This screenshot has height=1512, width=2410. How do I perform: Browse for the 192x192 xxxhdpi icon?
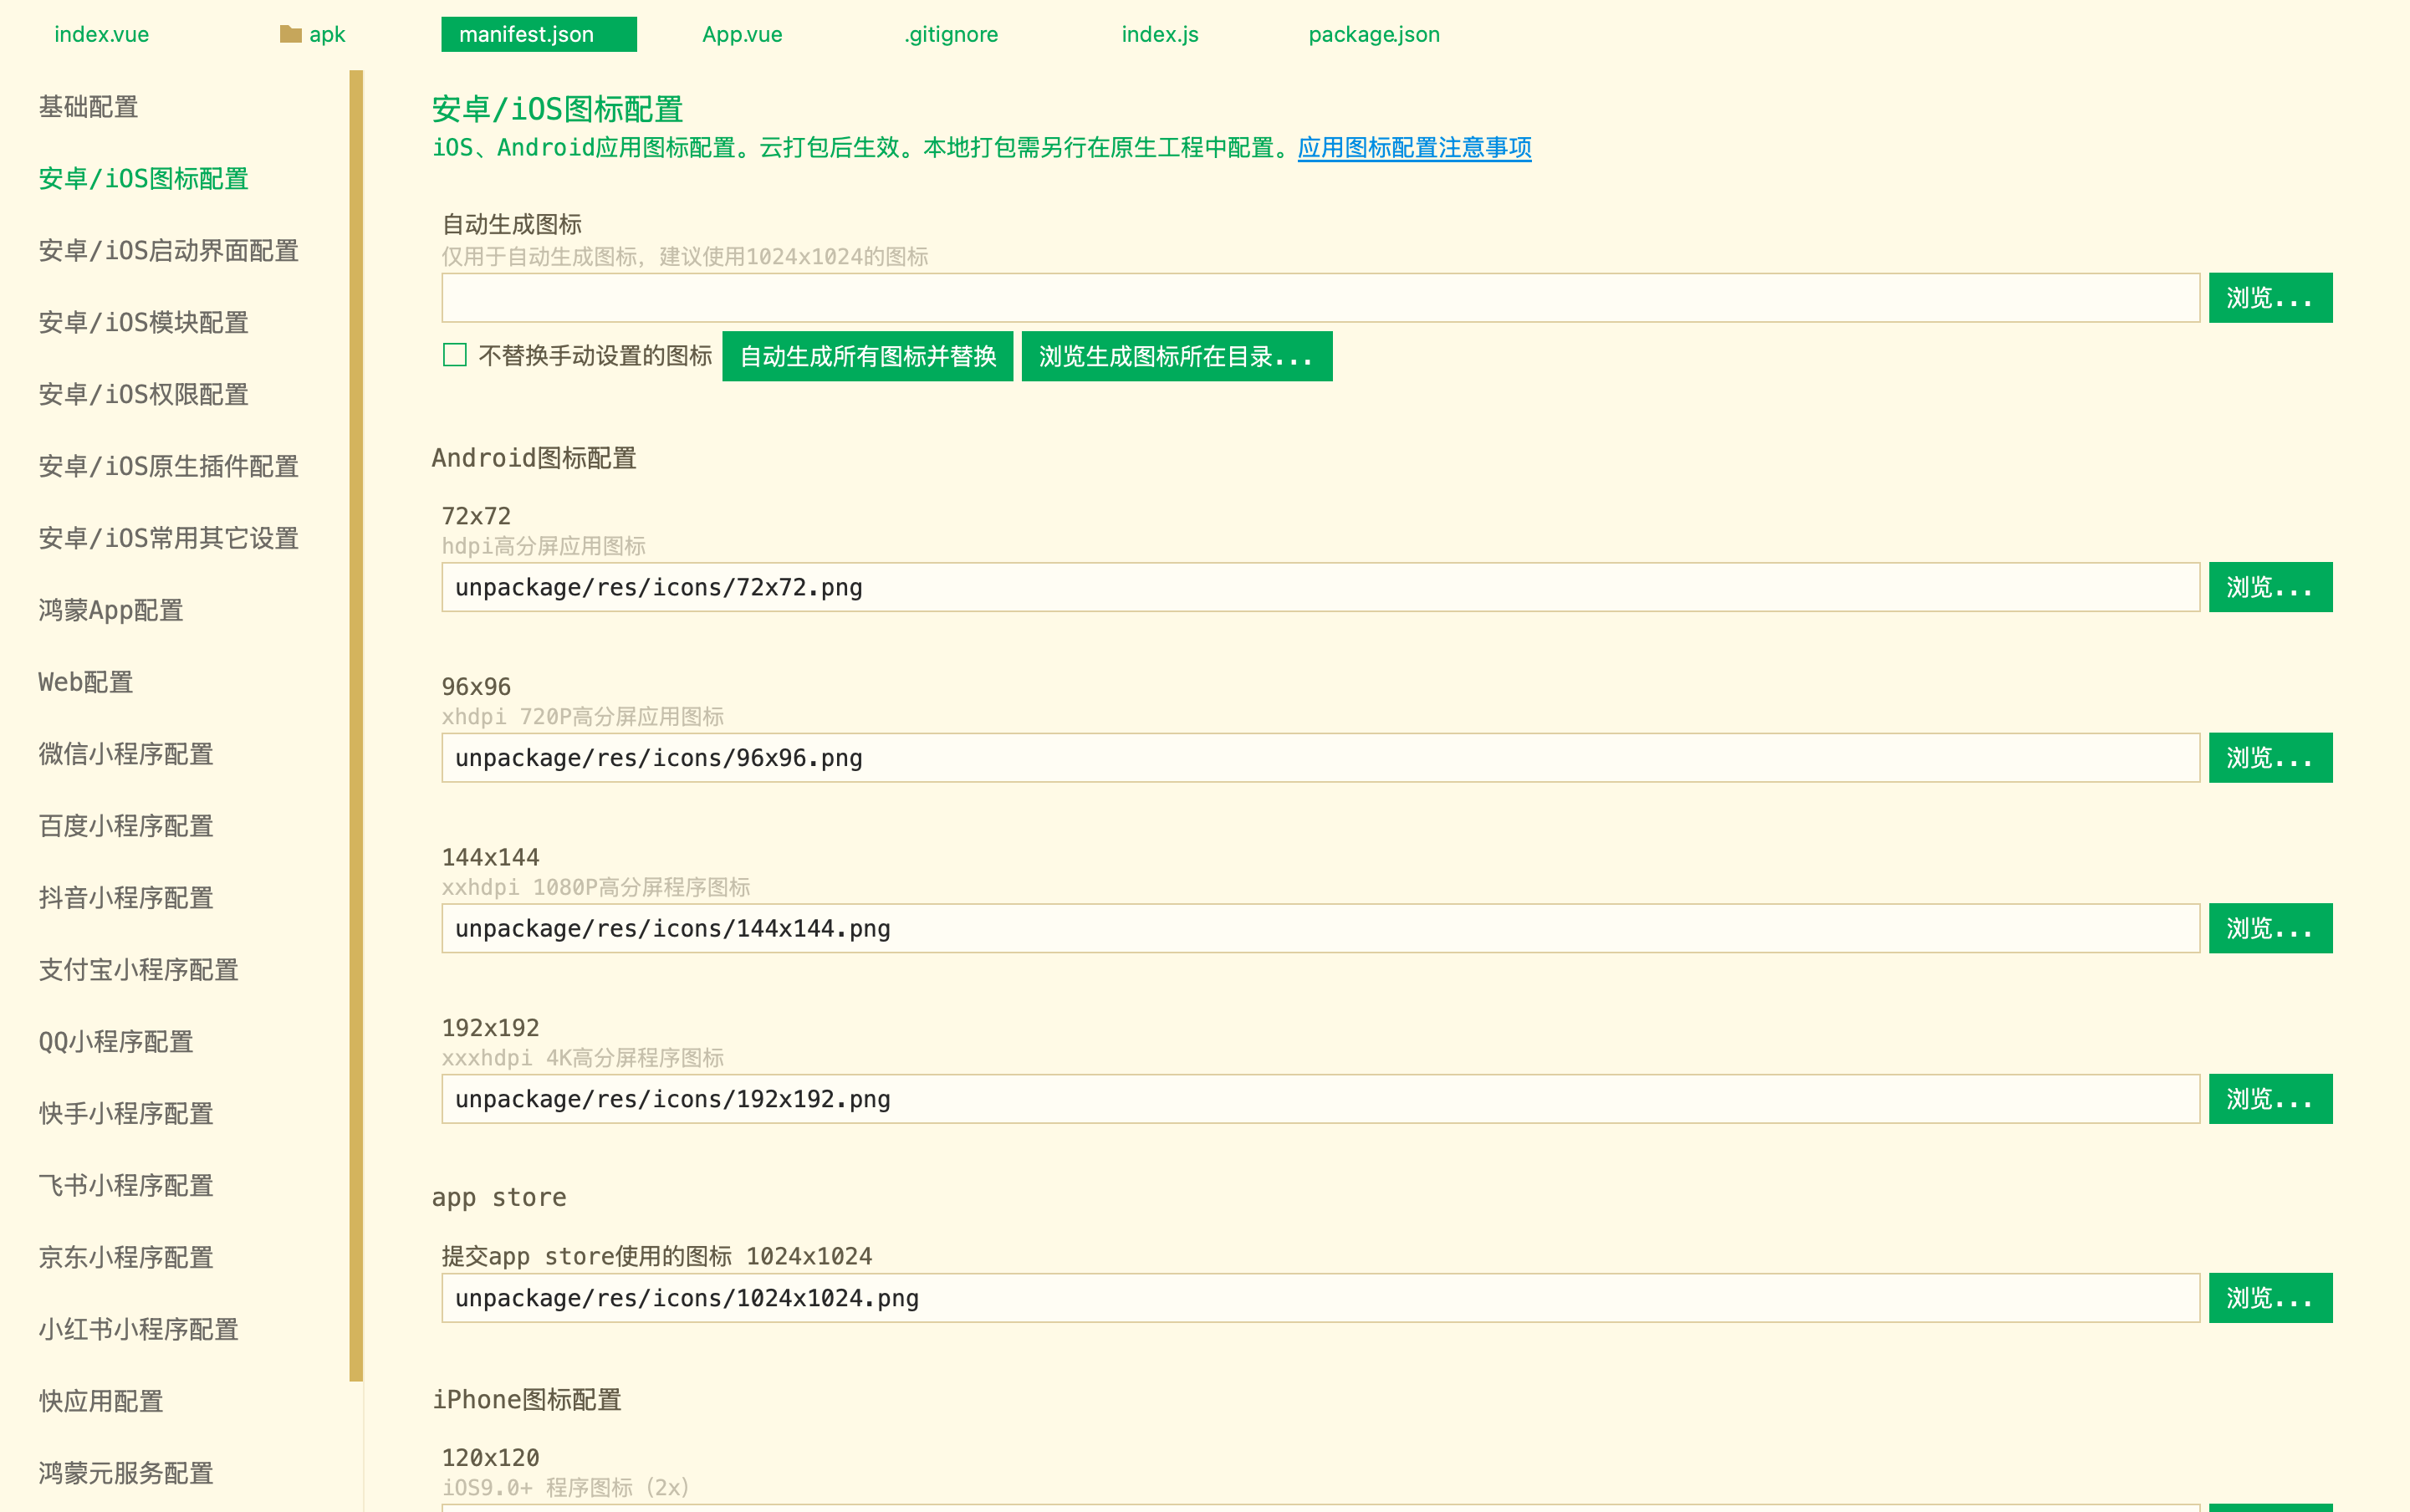(x=2270, y=1099)
